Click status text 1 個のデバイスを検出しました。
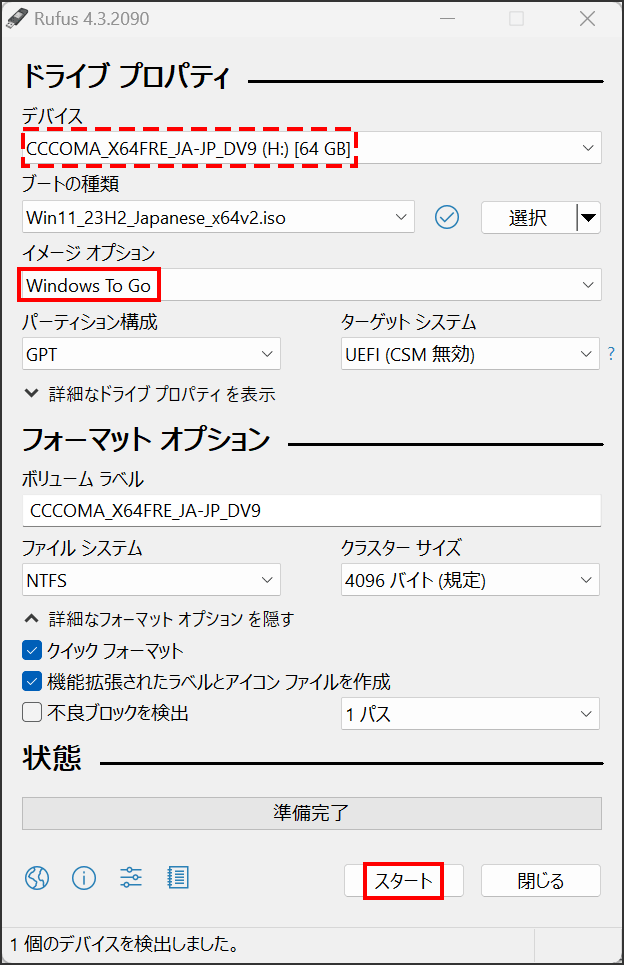 point(125,943)
